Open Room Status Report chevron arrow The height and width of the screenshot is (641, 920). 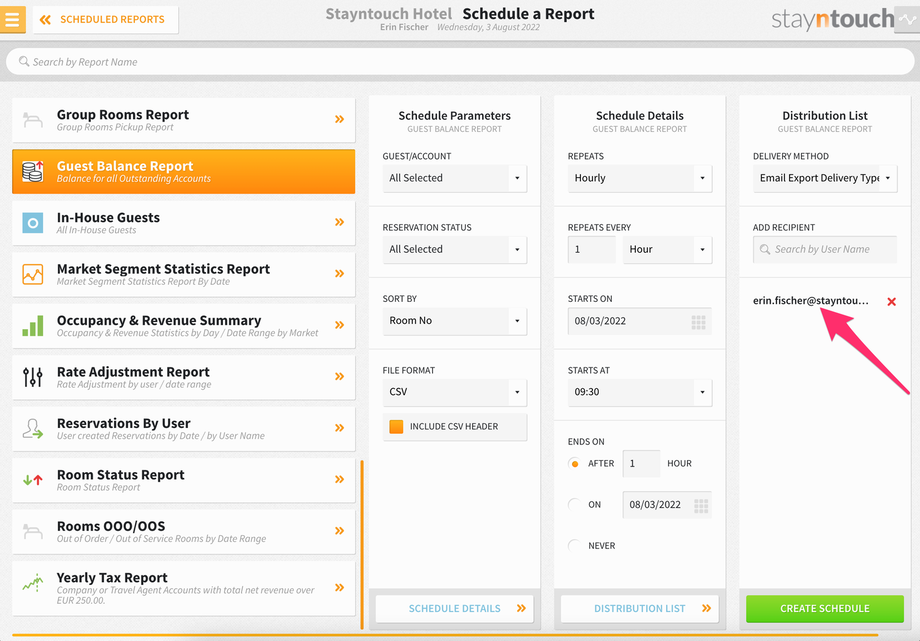(x=339, y=480)
